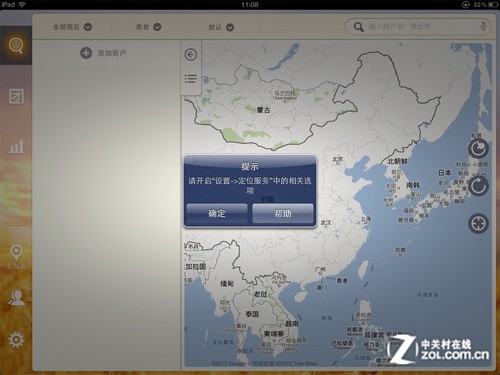Click the 帮助 help button

click(283, 213)
